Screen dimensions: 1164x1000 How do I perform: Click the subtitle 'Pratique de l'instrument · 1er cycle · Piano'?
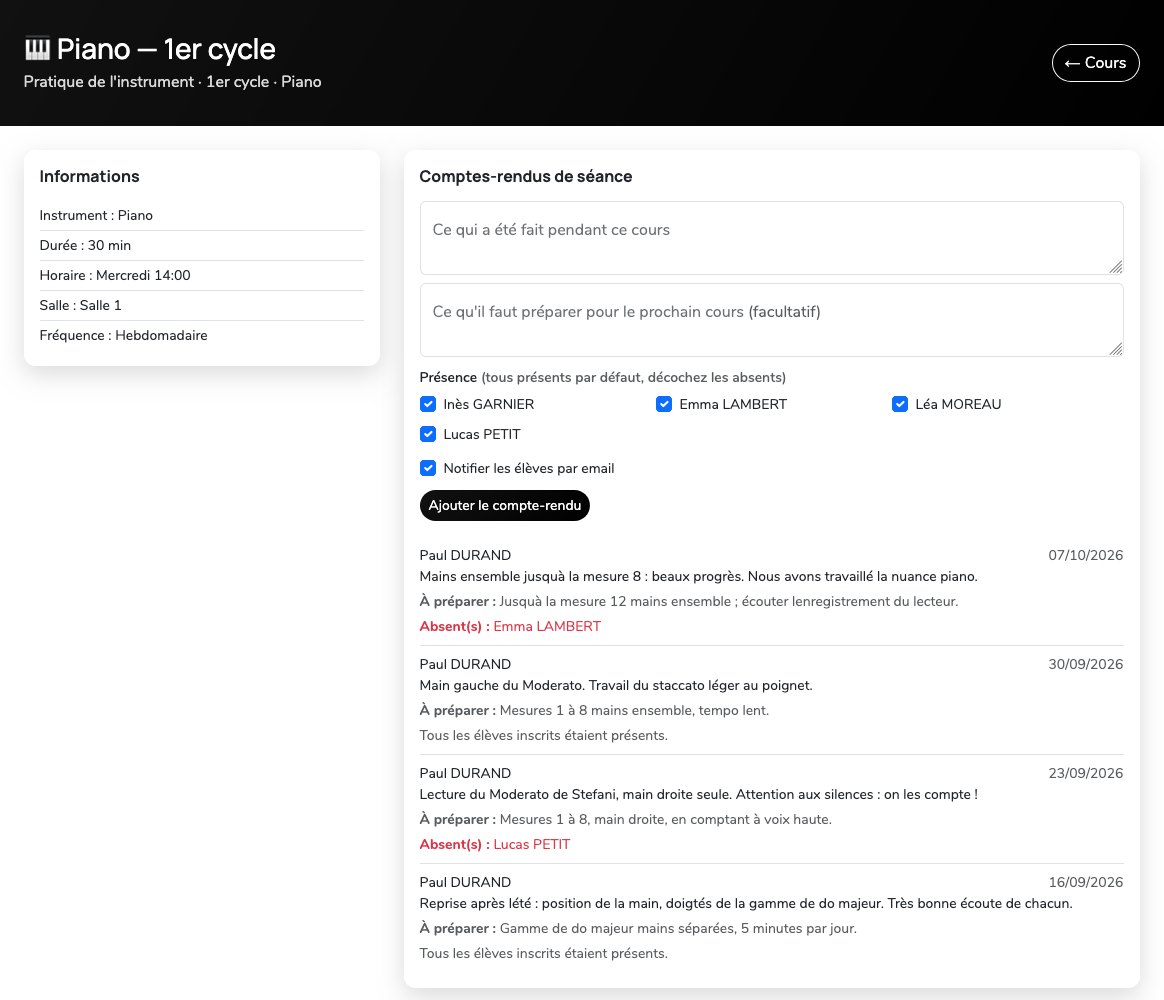pyautogui.click(x=172, y=82)
